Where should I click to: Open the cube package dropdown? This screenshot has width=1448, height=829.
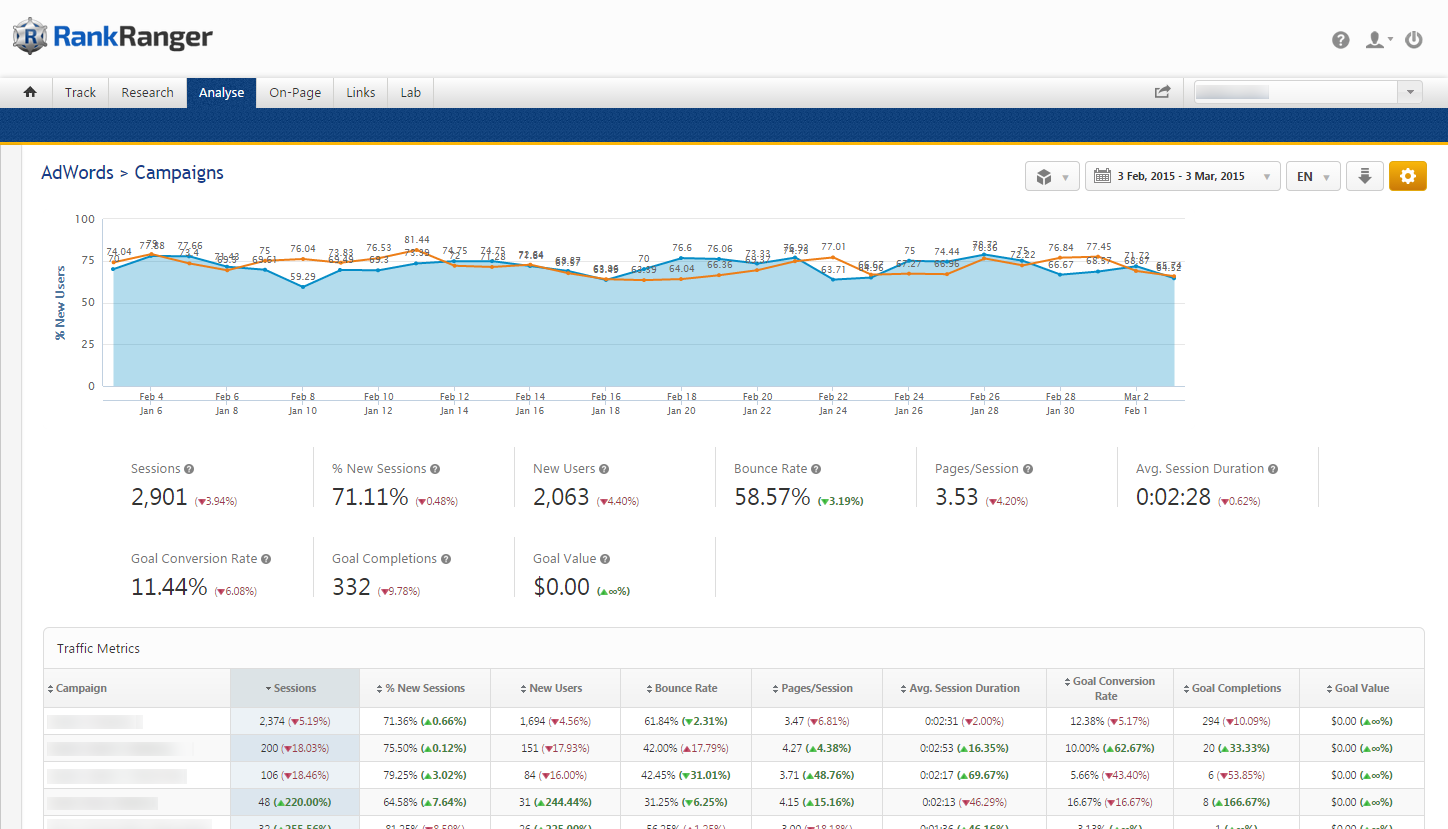coord(1052,176)
